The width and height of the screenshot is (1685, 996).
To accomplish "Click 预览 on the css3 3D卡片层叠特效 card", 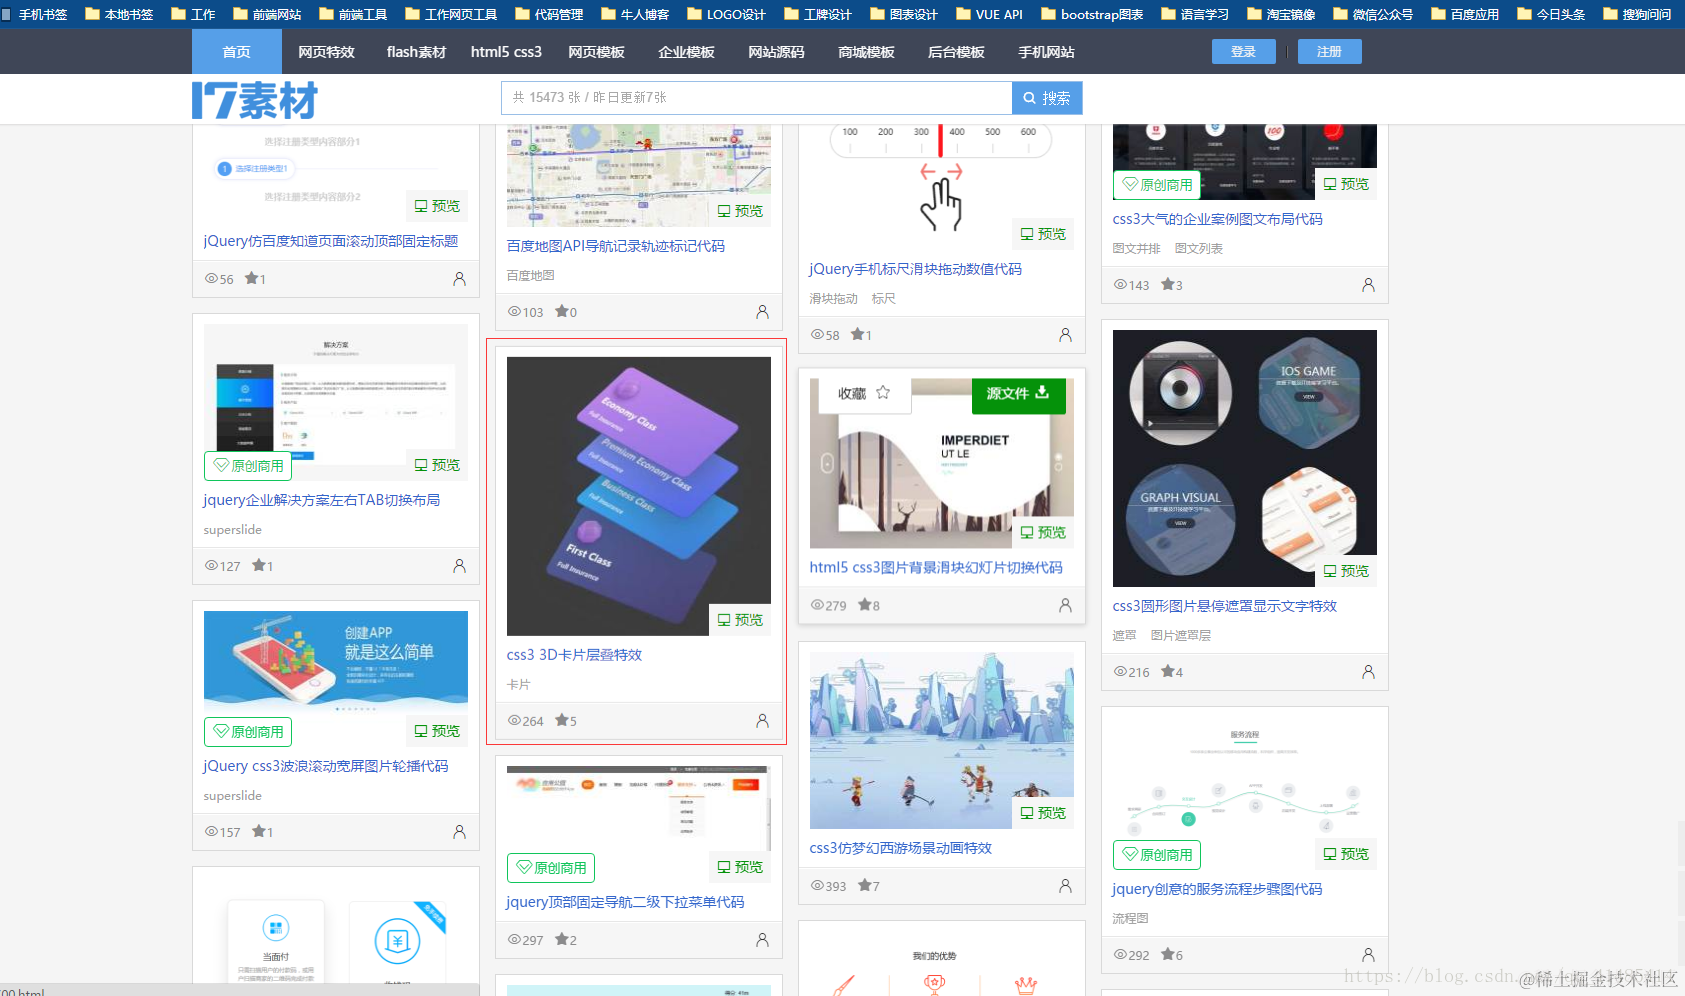I will point(740,620).
